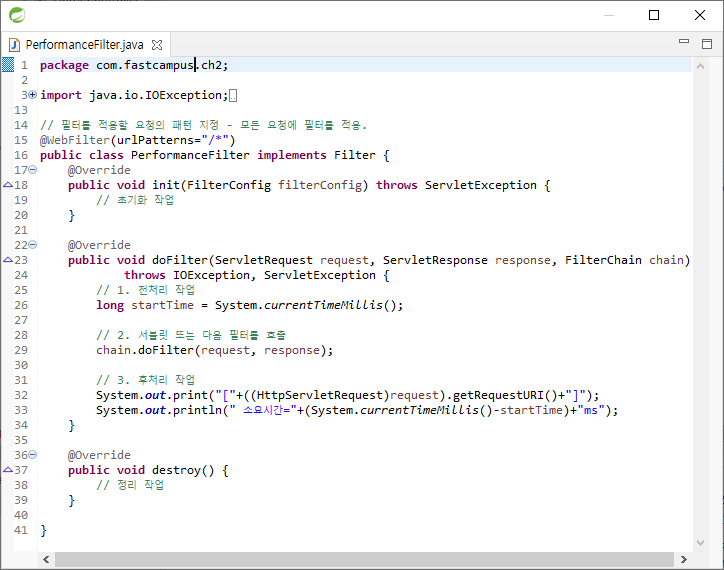Click the horizontal scrollbar left arrow
The width and height of the screenshot is (724, 570).
click(46, 559)
